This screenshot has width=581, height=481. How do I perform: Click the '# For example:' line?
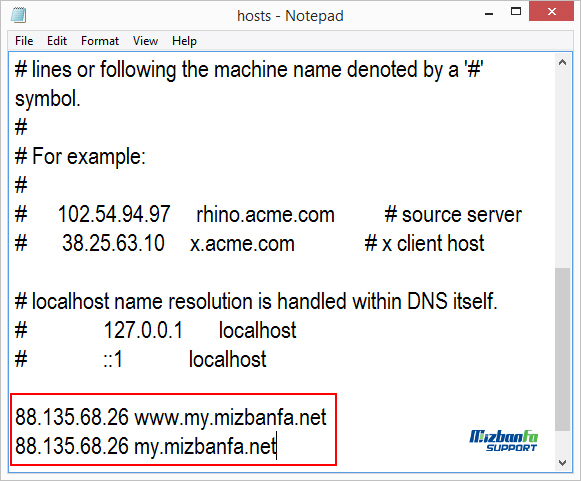pyautogui.click(x=80, y=156)
